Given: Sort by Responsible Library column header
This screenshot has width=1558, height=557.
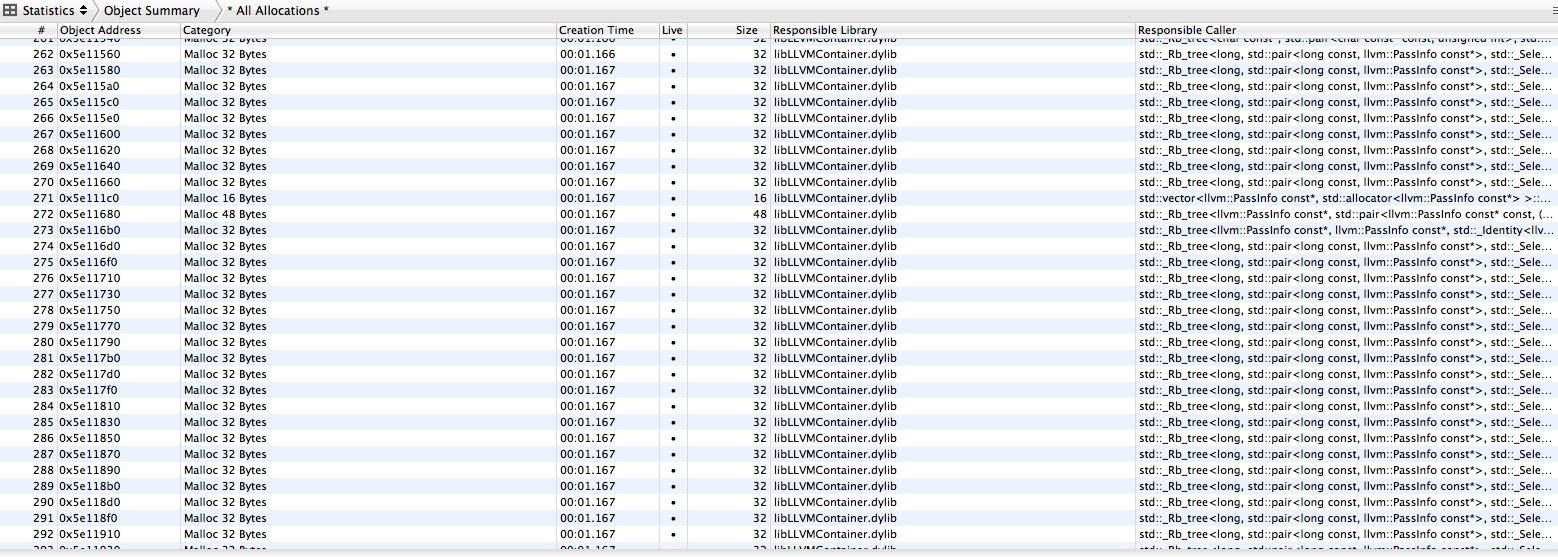Looking at the screenshot, I should point(953,30).
